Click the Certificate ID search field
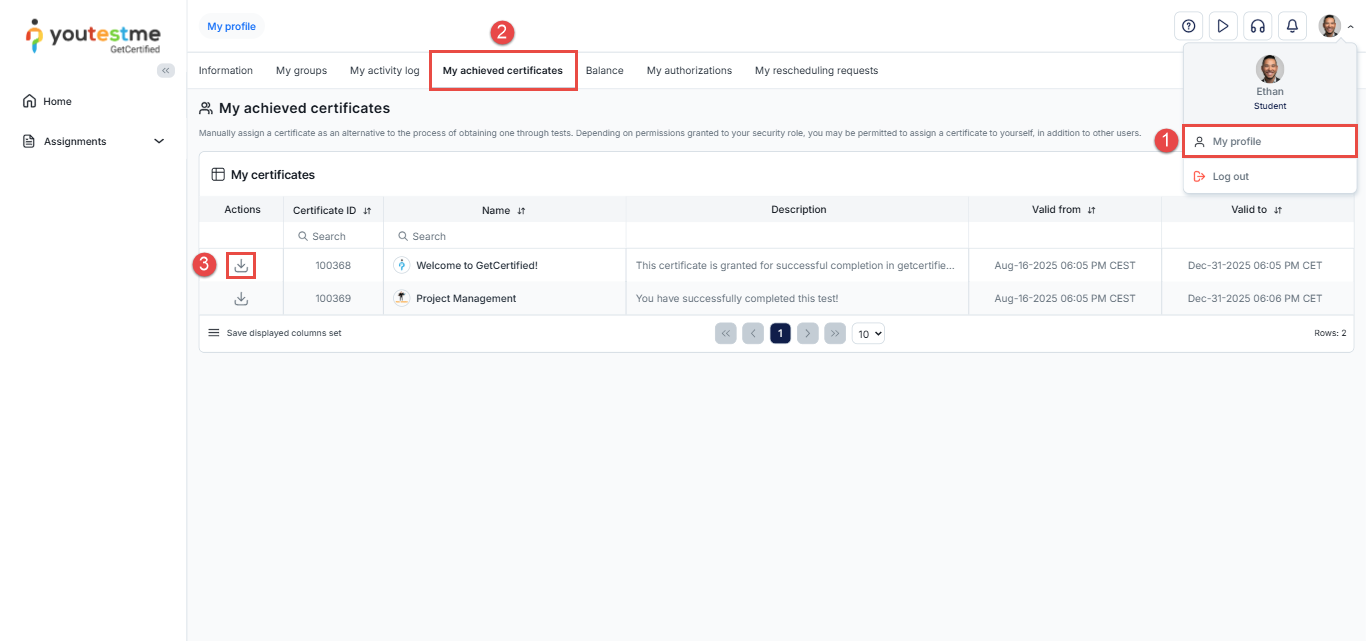The width and height of the screenshot is (1366, 641). pos(335,237)
